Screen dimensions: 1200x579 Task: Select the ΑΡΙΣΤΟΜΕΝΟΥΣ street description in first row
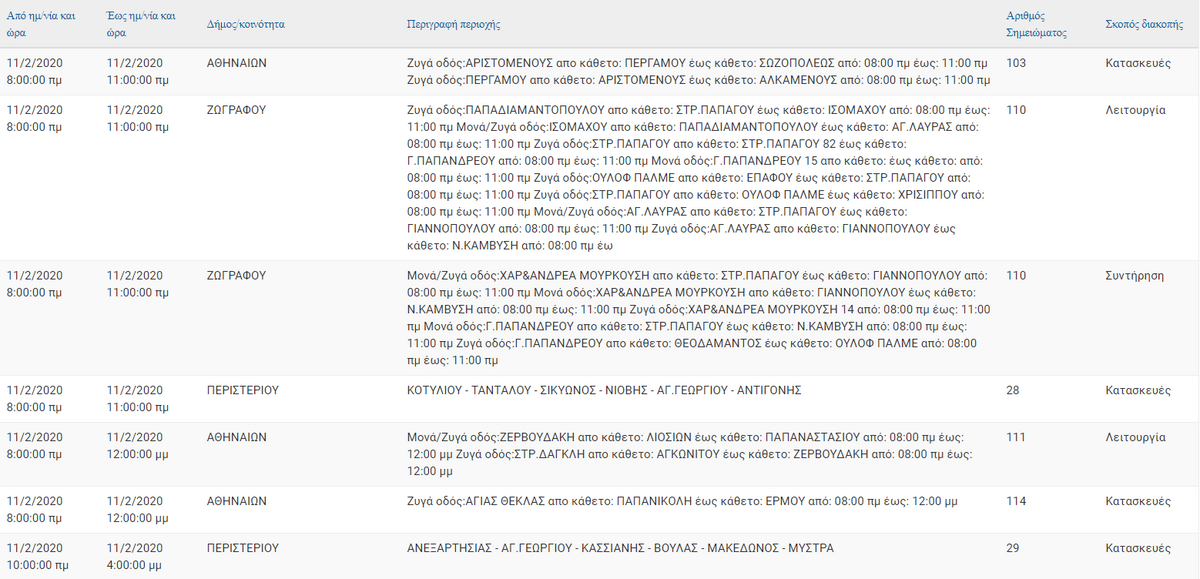[698, 72]
